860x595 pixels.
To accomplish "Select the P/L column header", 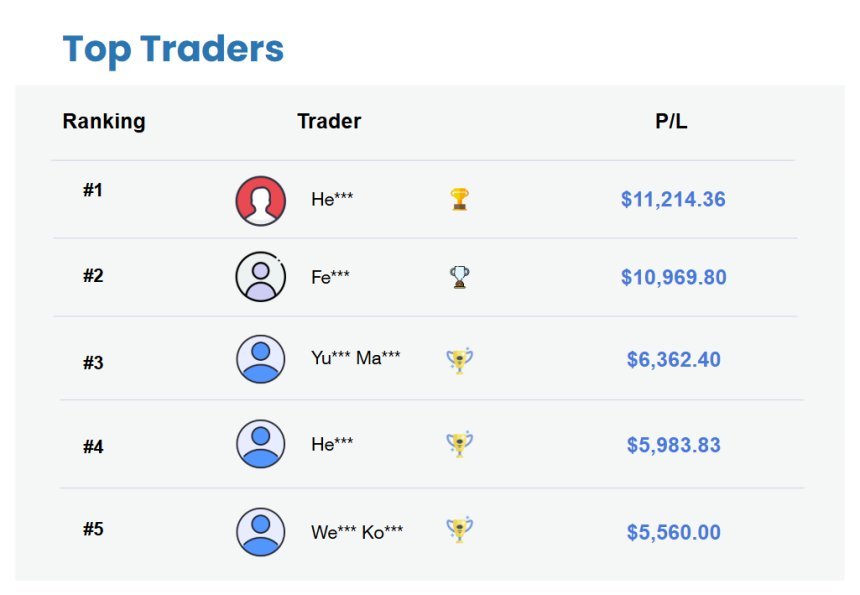I will click(x=671, y=121).
